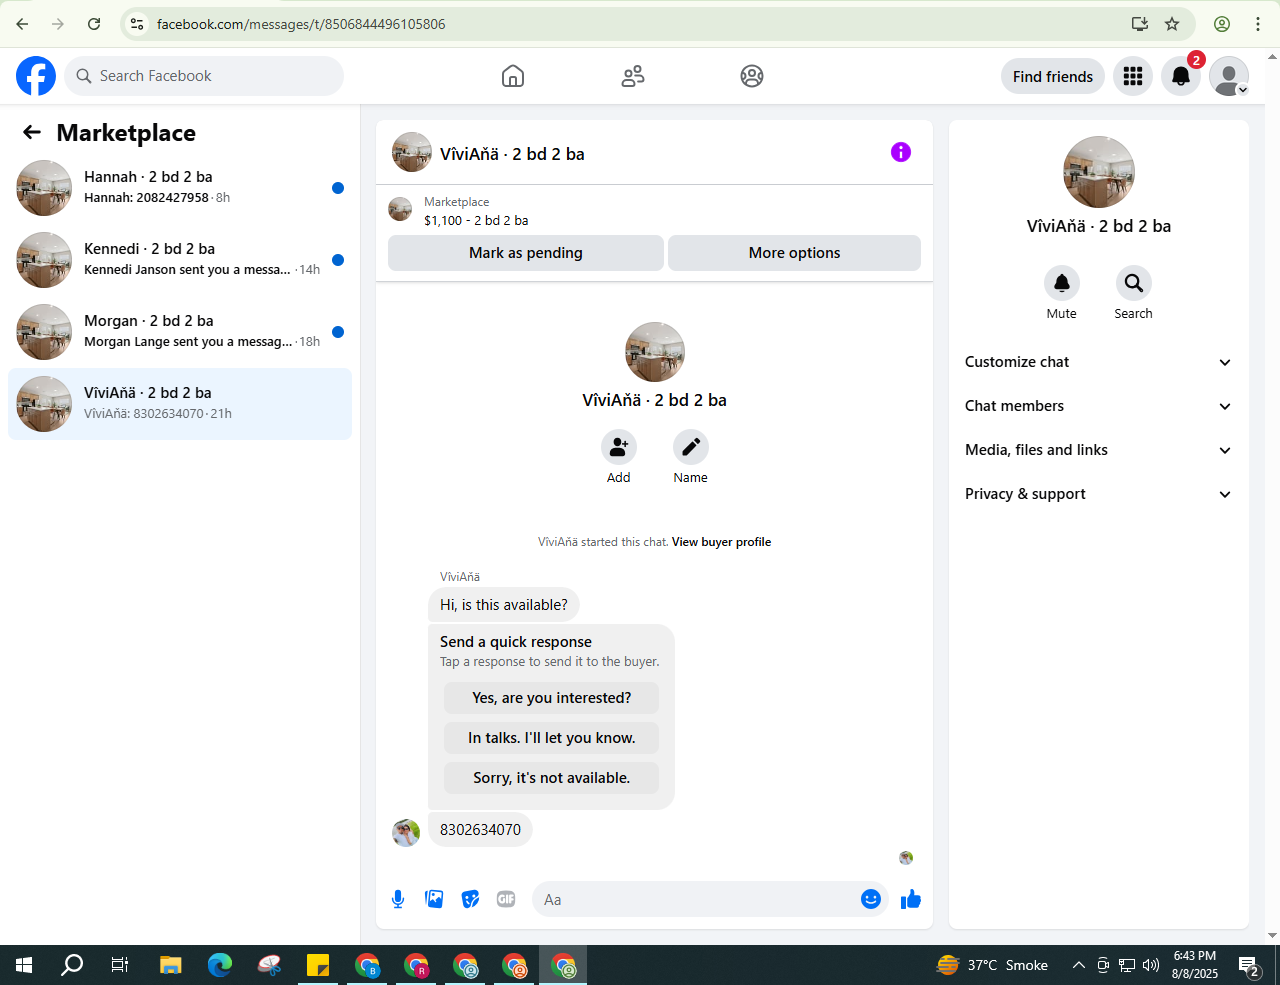Open the Groups icon in top navigation

point(752,76)
